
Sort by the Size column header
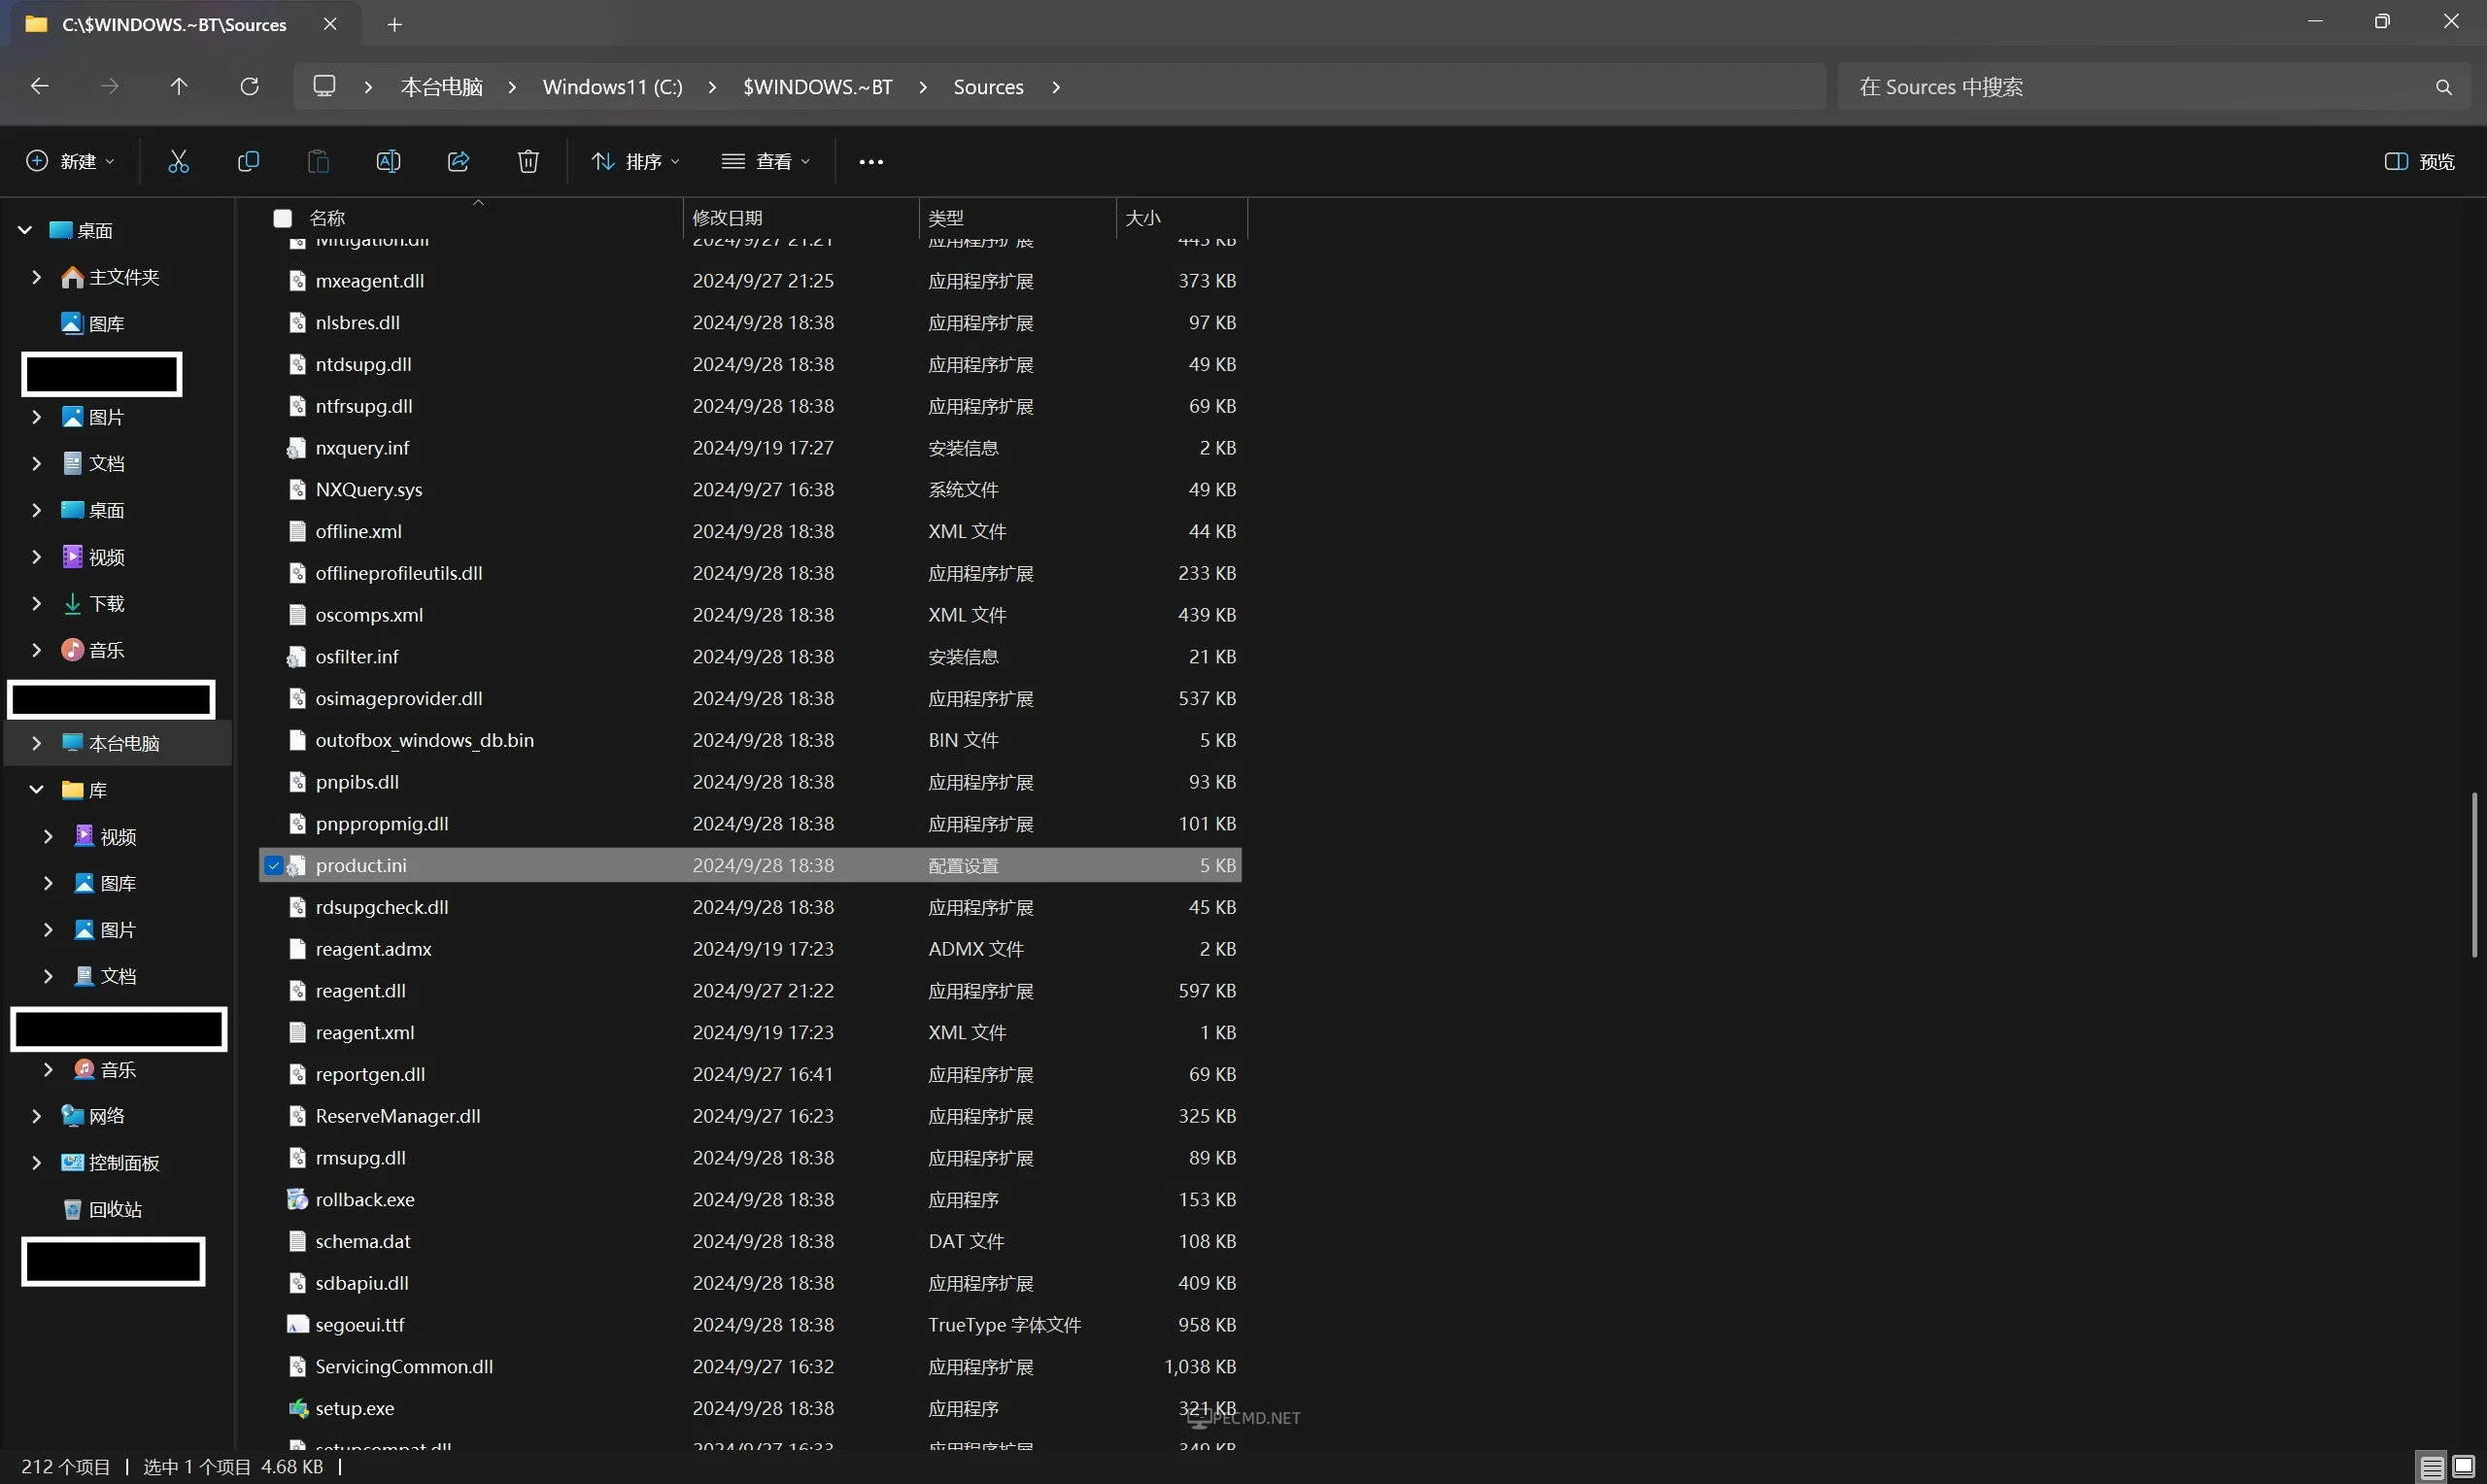click(1143, 218)
